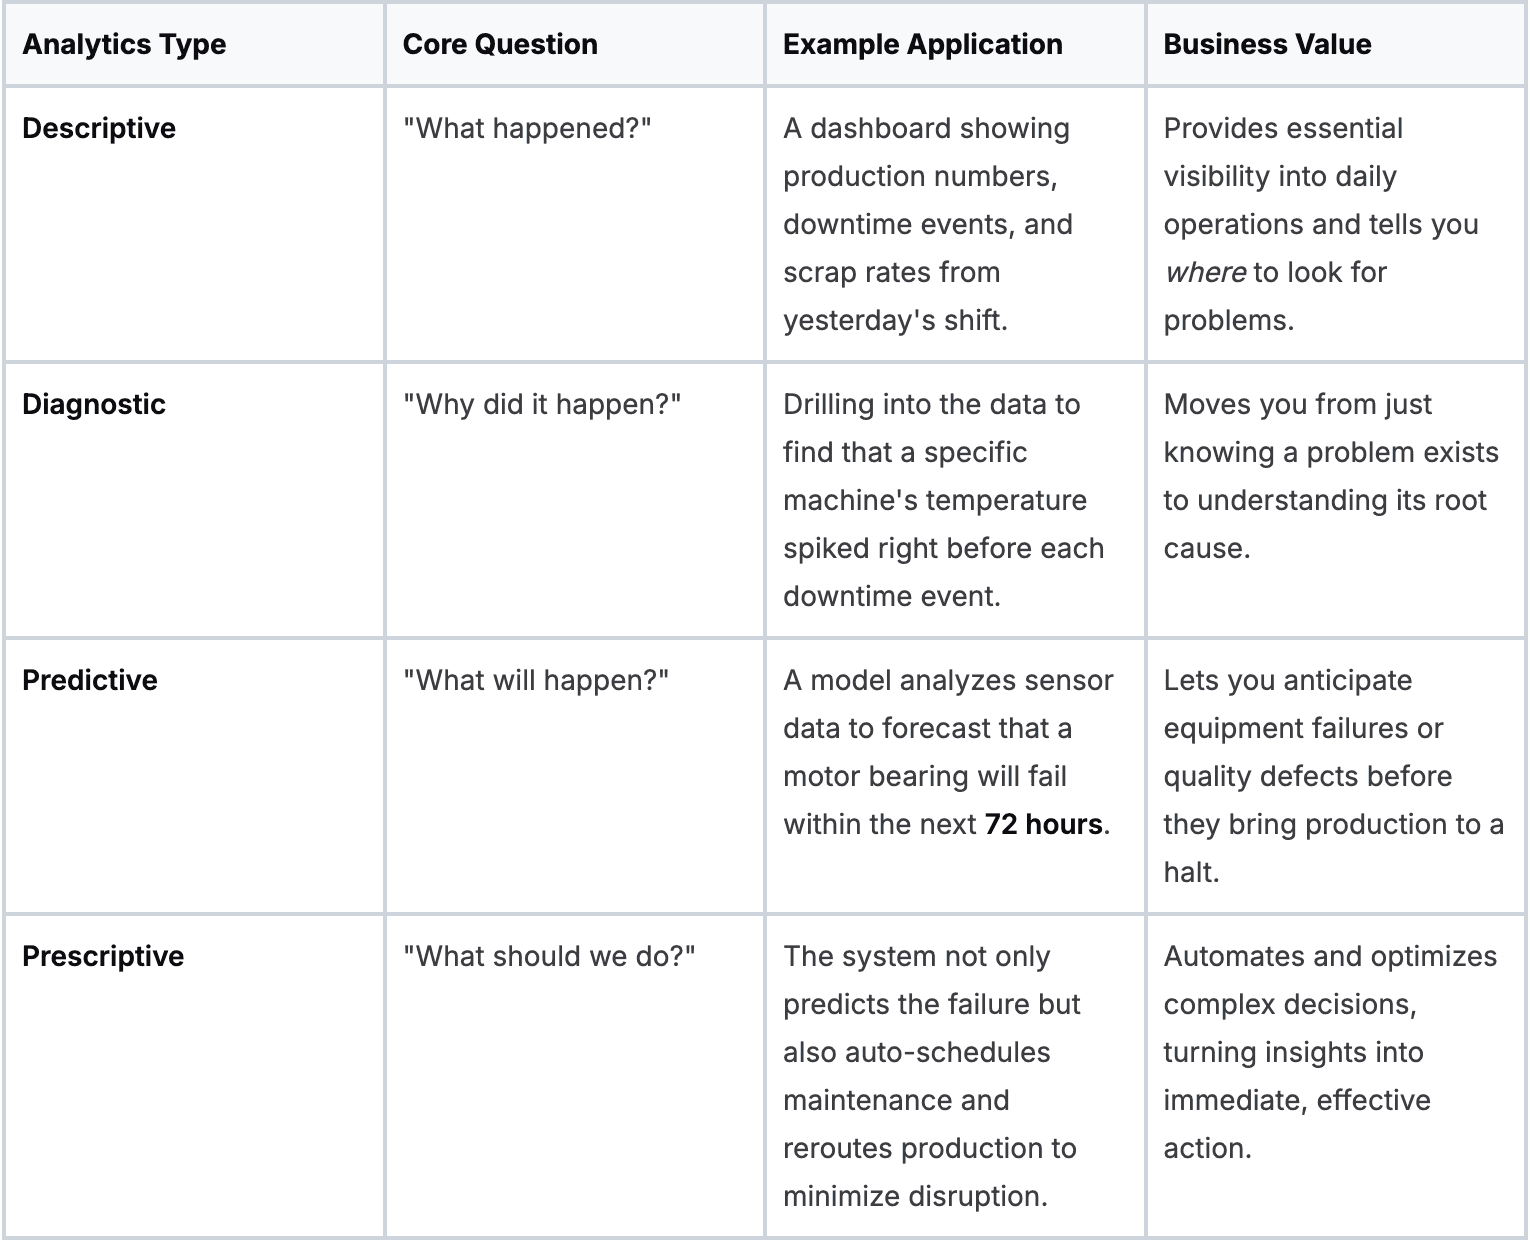The height and width of the screenshot is (1244, 1530).
Task: Select the "Prescriptive" row label
Action: [x=103, y=956]
